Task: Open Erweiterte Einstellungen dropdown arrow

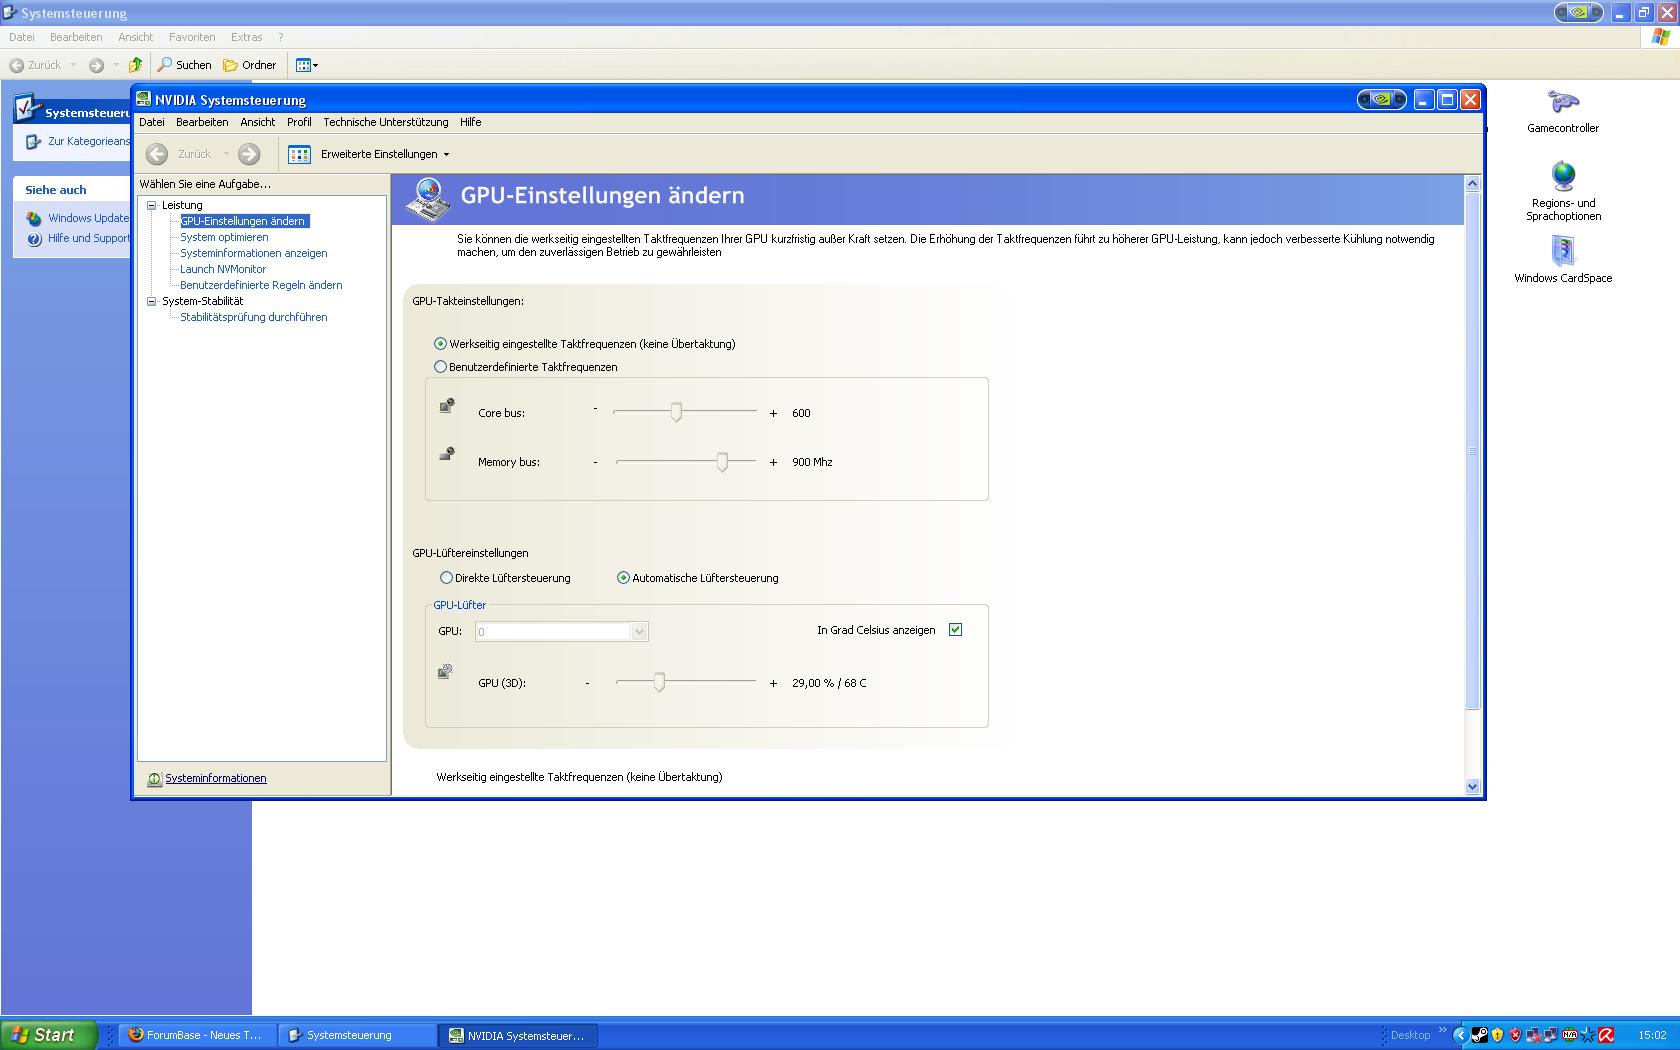Action: tap(446, 155)
